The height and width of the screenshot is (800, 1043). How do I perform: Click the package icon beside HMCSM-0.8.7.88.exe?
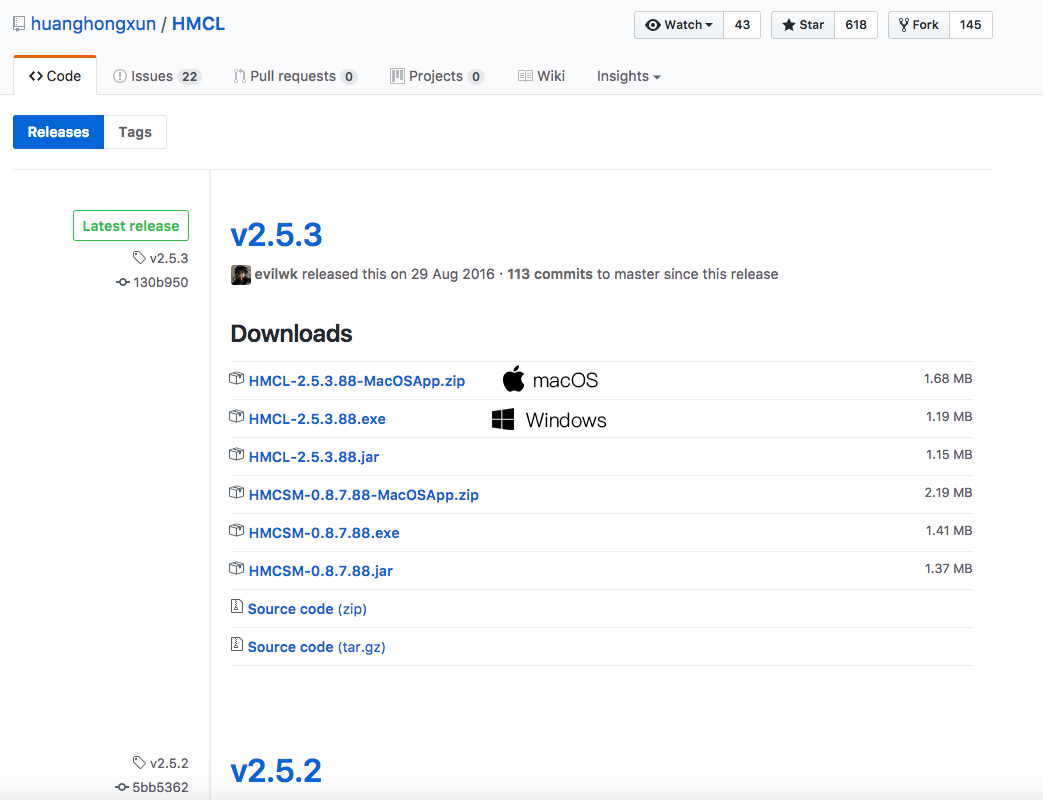tap(237, 532)
